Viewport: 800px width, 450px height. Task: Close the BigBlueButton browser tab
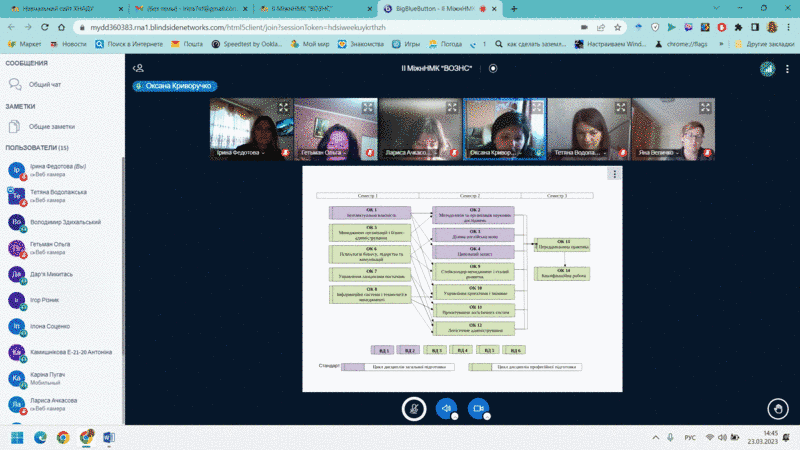tap(494, 9)
